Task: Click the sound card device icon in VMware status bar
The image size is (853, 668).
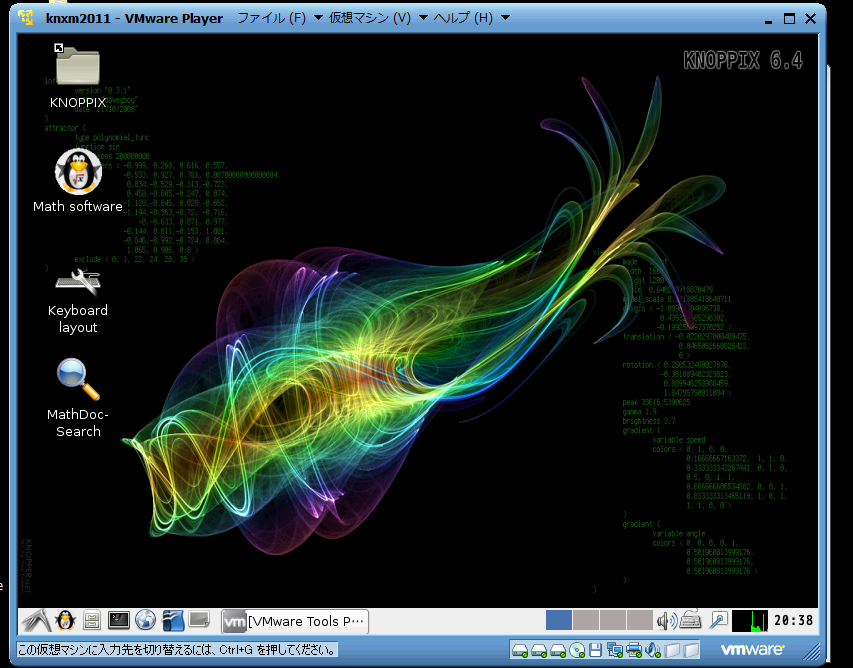Action: point(652,650)
